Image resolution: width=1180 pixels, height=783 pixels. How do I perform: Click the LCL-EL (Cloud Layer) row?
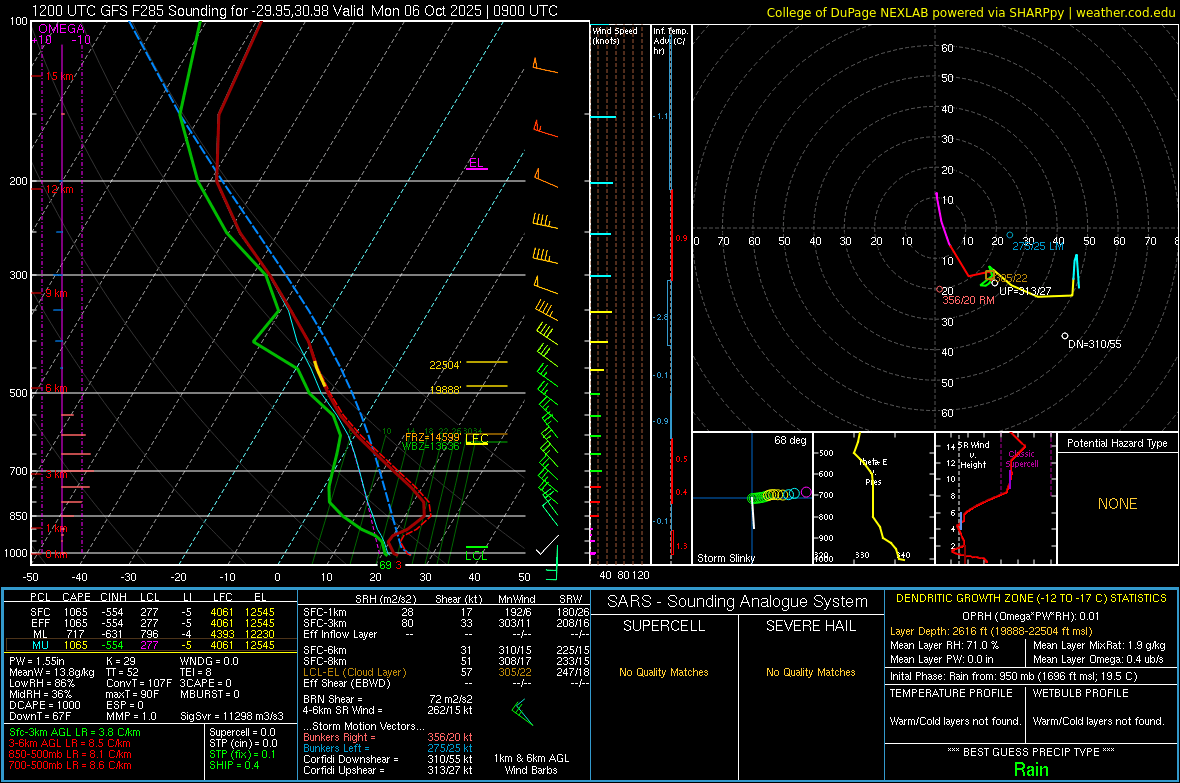tap(446, 672)
